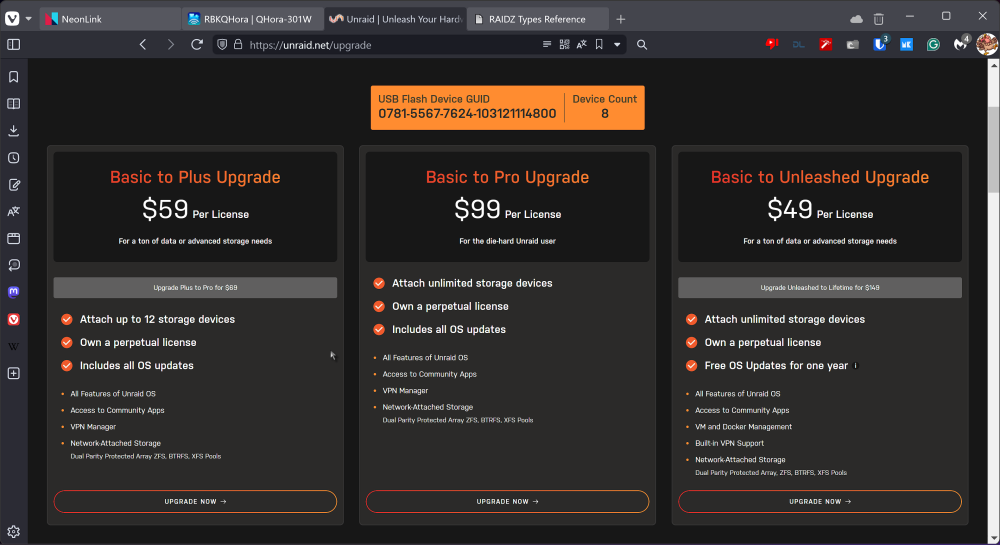1000x545 pixels.
Task: Open the Mastodon web panel
Action: click(x=13, y=292)
